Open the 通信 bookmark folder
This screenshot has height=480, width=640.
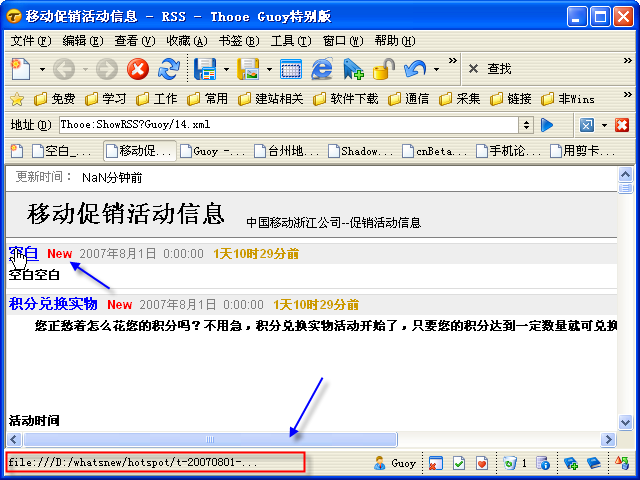coord(409,99)
